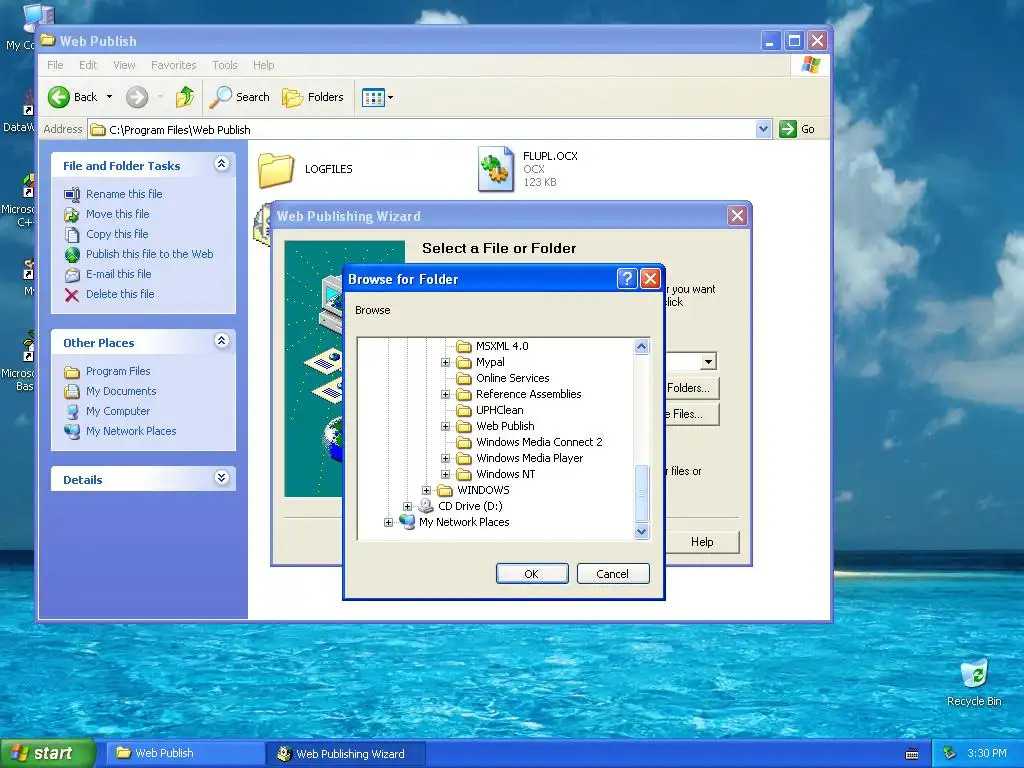Click the Browse for Folder help question icon
The width and height of the screenshot is (1024, 768).
pos(626,279)
